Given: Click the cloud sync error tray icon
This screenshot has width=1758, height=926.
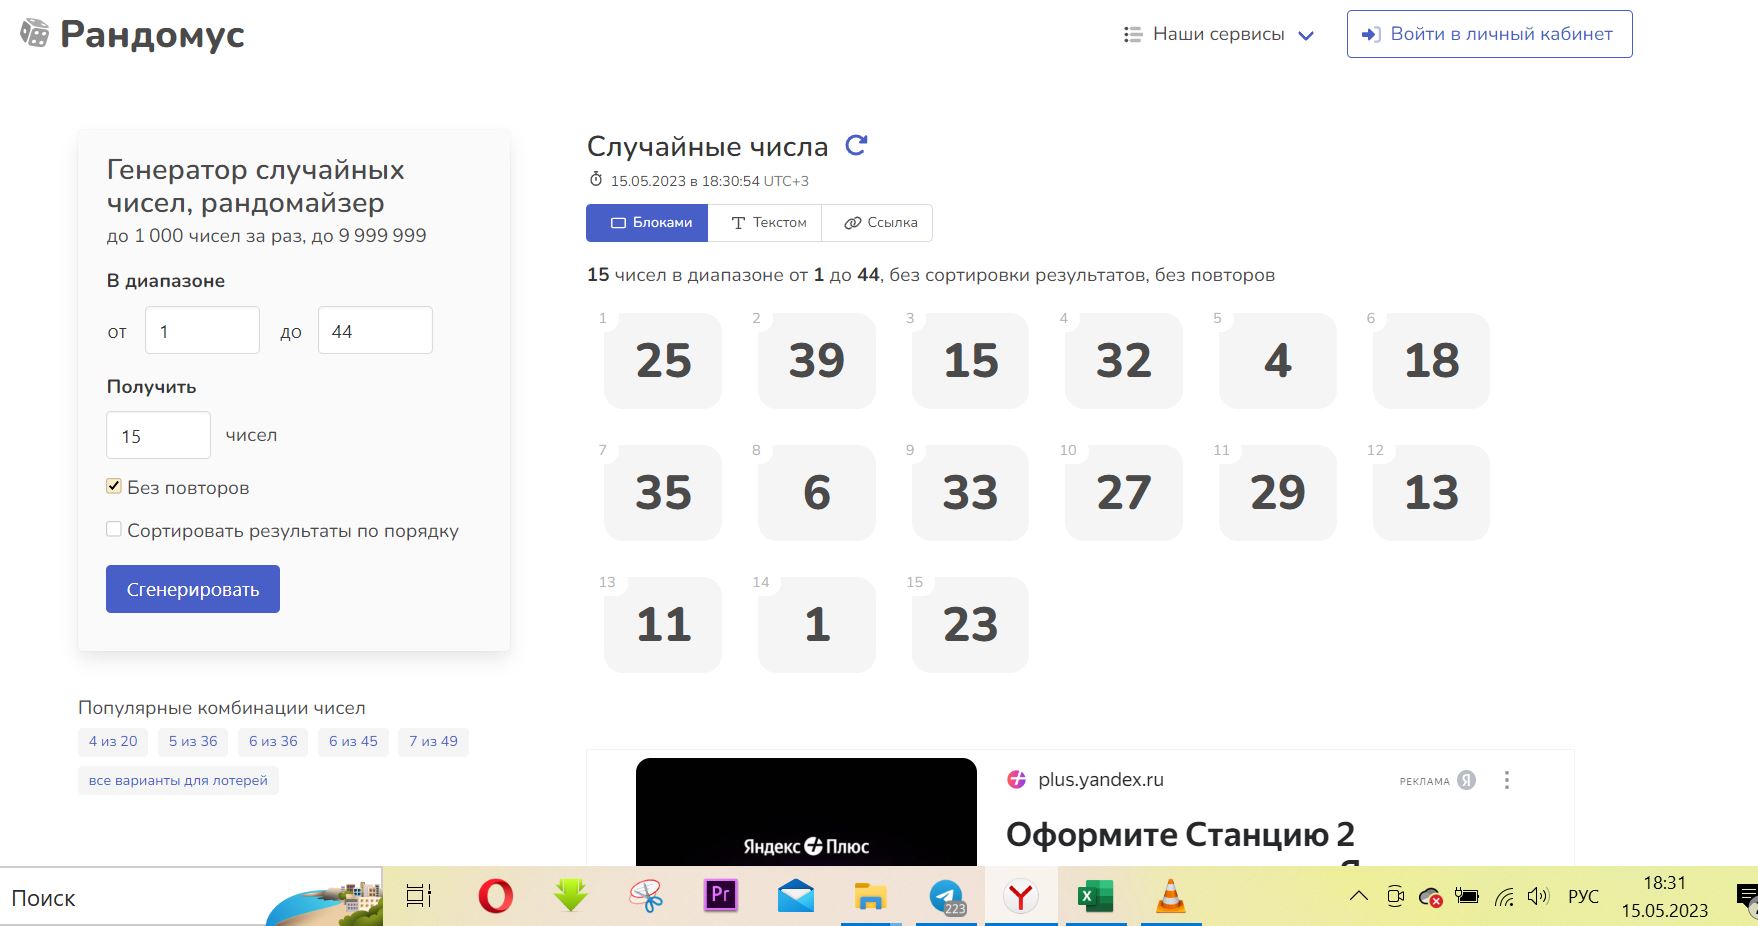Looking at the screenshot, I should [x=1431, y=897].
